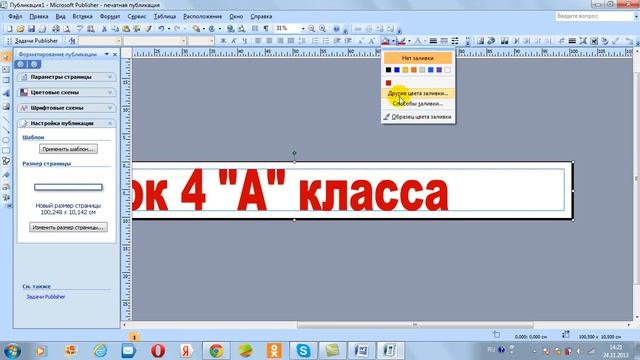The image size is (640, 360).
Task: Select the Arrow tool in the left toolbar
Action: click(6, 130)
